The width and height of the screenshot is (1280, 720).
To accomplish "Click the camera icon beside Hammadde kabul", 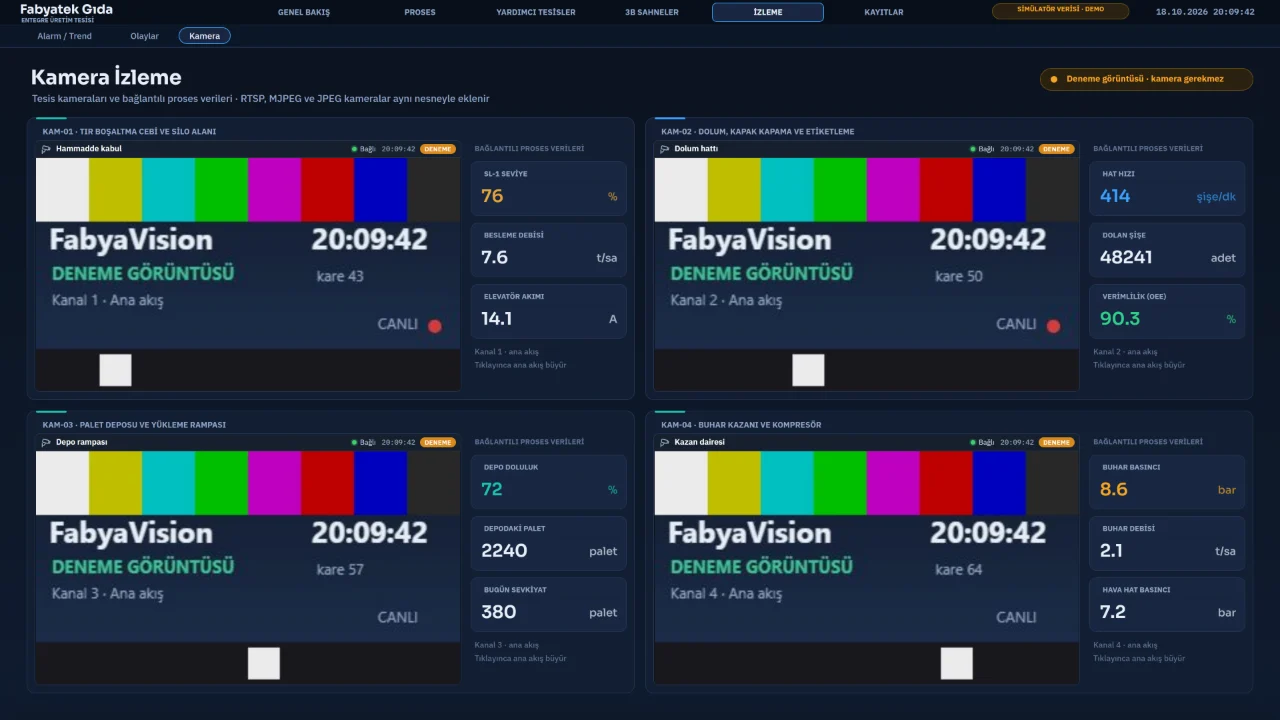I will [46, 149].
